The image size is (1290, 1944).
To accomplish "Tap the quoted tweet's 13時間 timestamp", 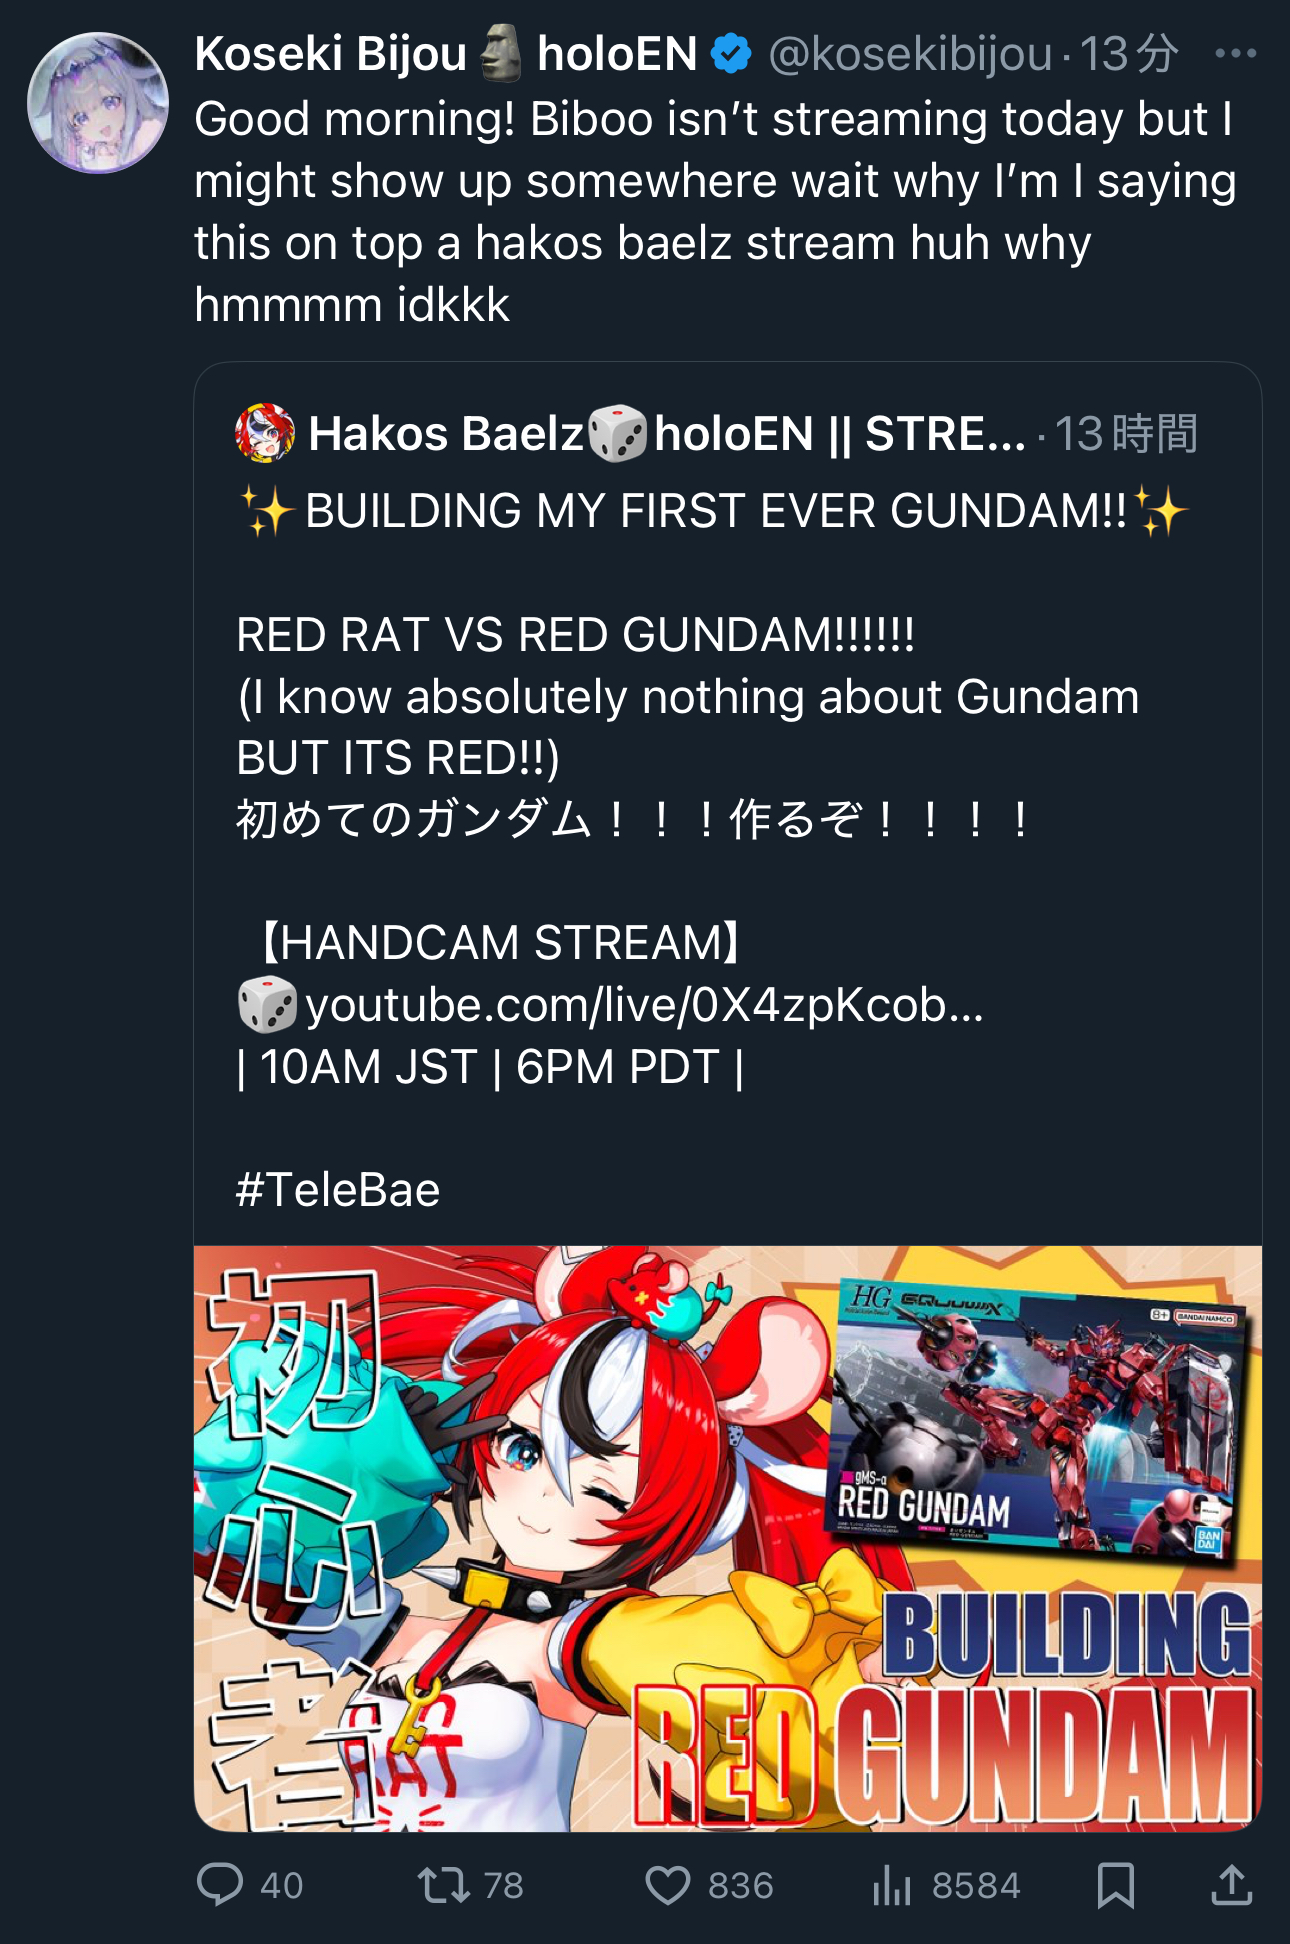I will click(x=1126, y=434).
